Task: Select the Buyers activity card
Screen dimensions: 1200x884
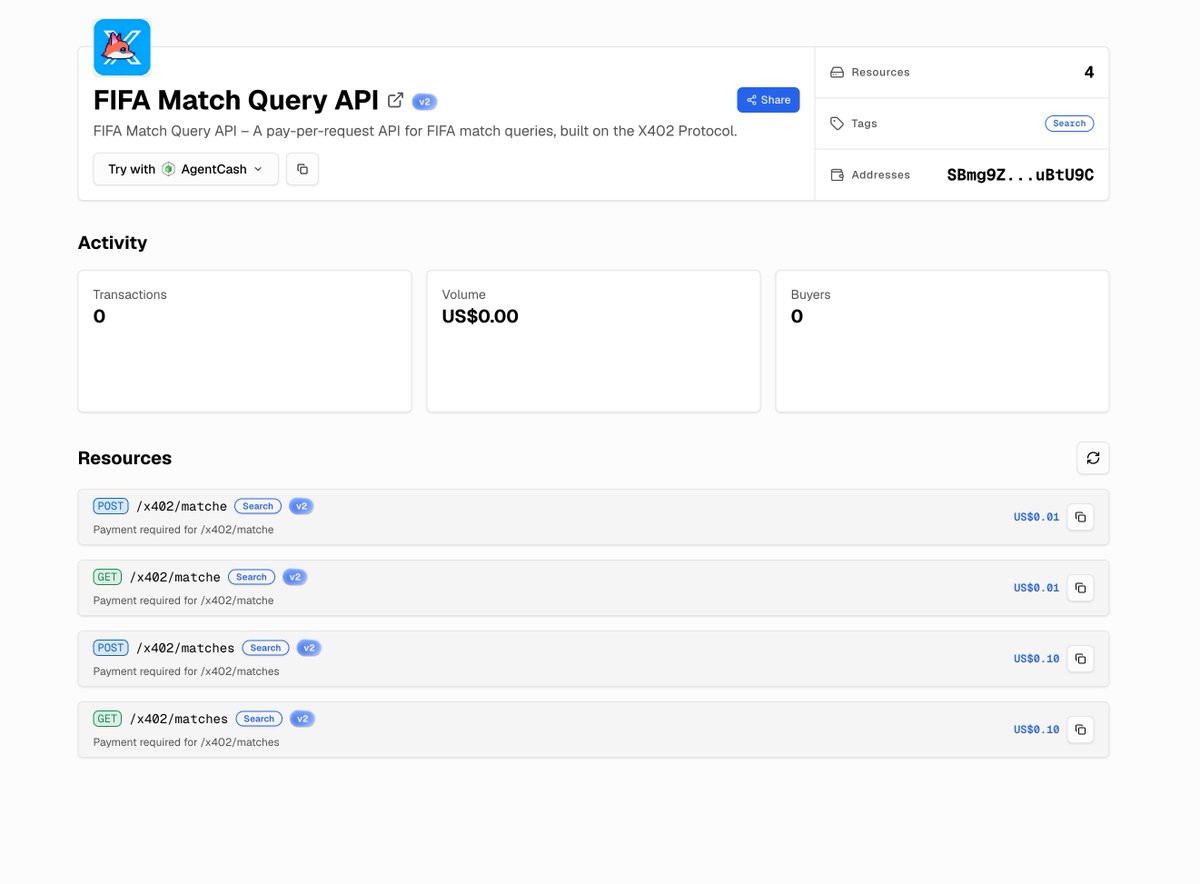Action: (x=942, y=341)
